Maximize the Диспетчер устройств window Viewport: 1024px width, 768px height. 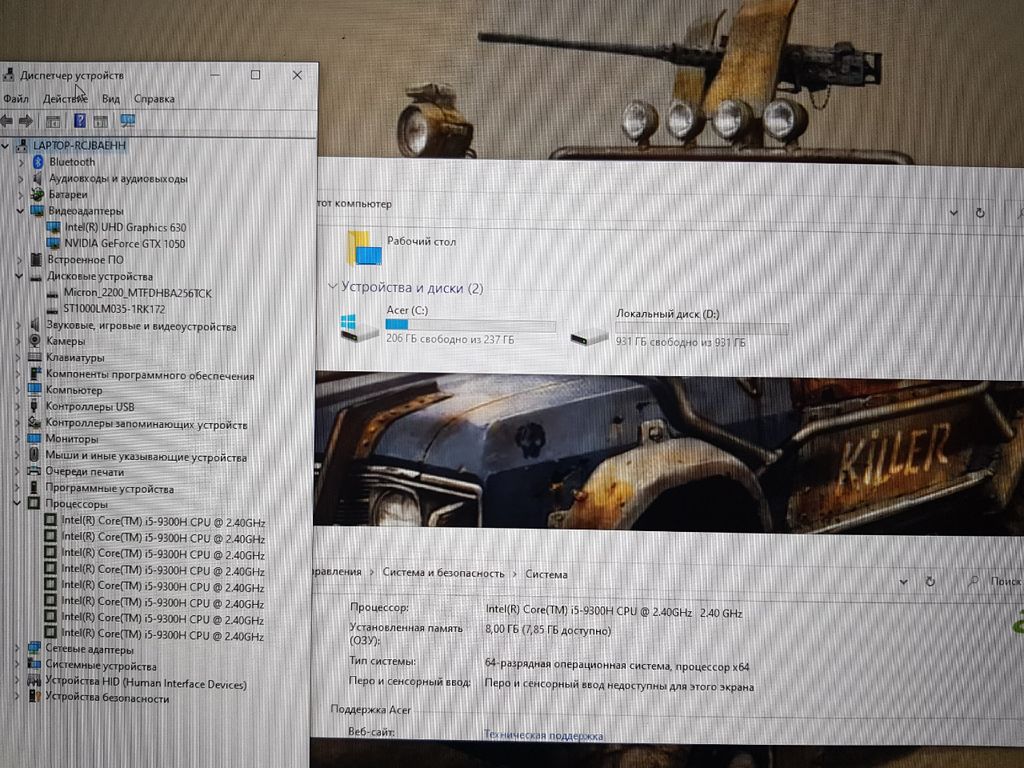pyautogui.click(x=255, y=75)
